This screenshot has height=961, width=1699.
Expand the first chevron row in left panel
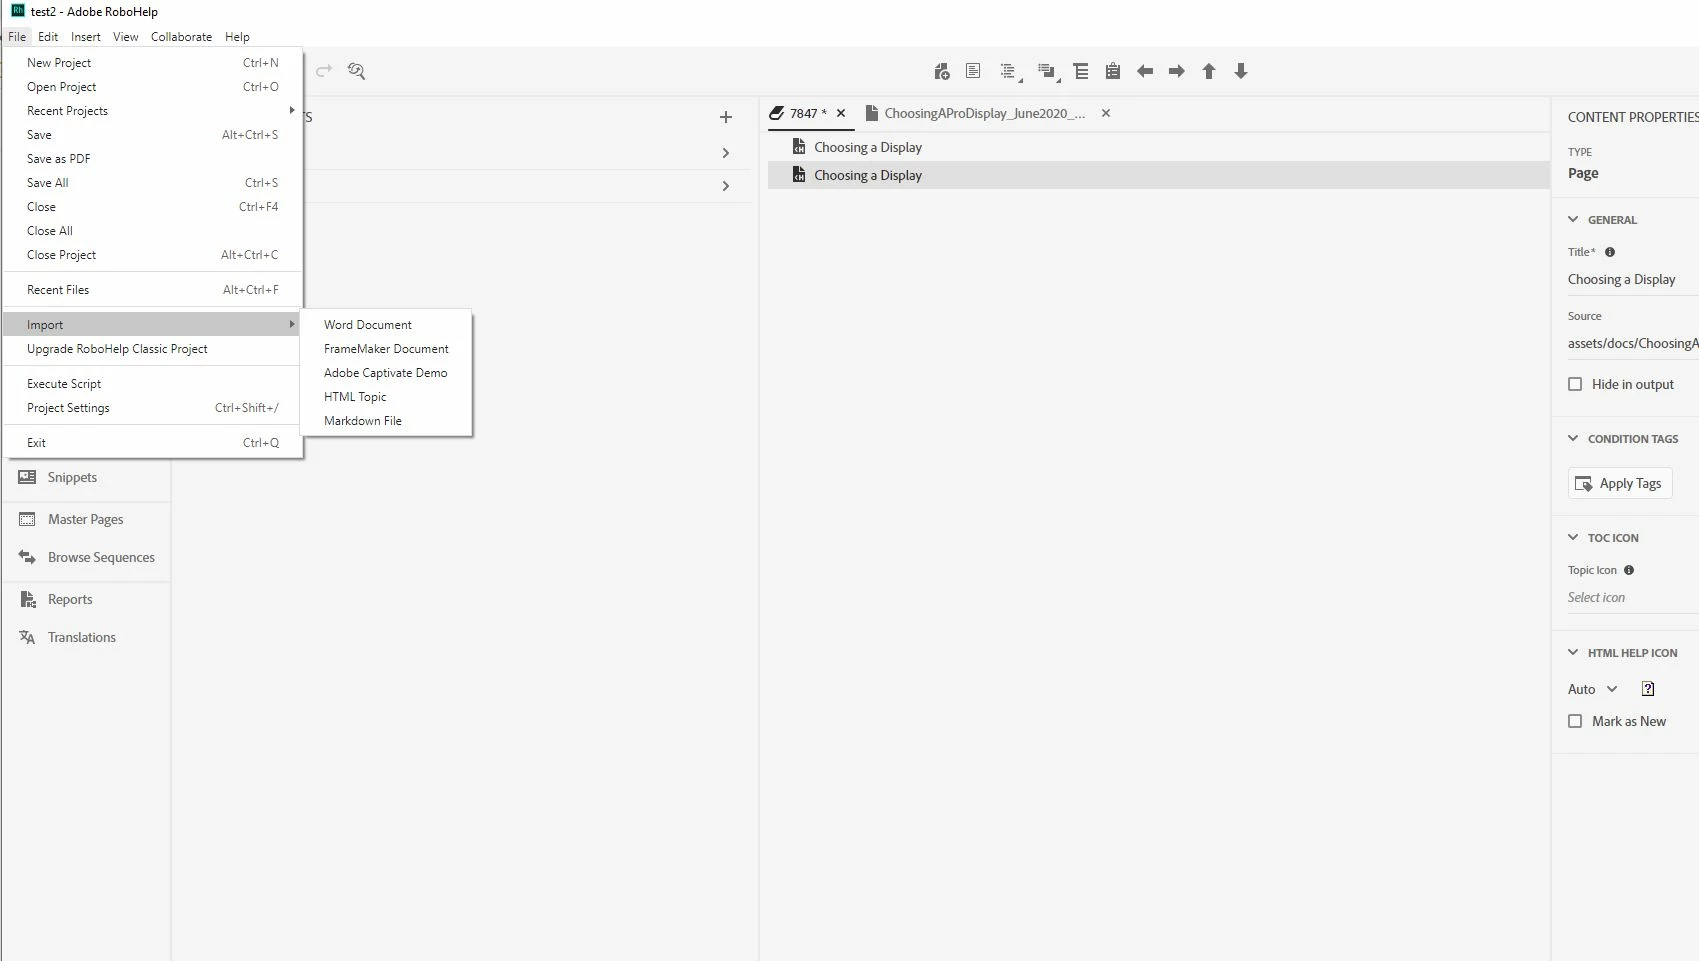coord(726,153)
